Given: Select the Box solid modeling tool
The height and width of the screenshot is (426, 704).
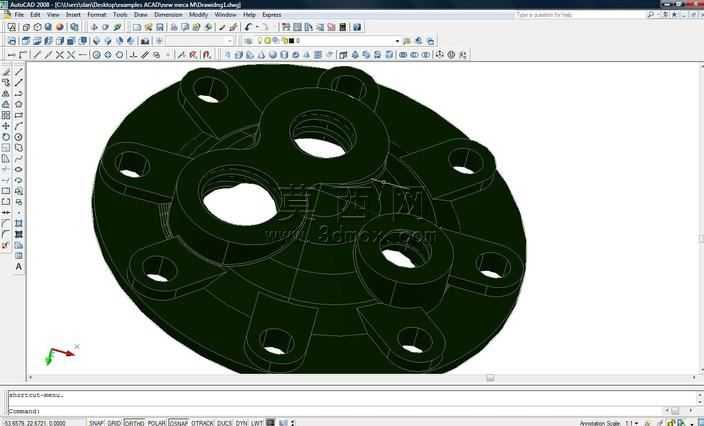Looking at the screenshot, I should coord(239,55).
